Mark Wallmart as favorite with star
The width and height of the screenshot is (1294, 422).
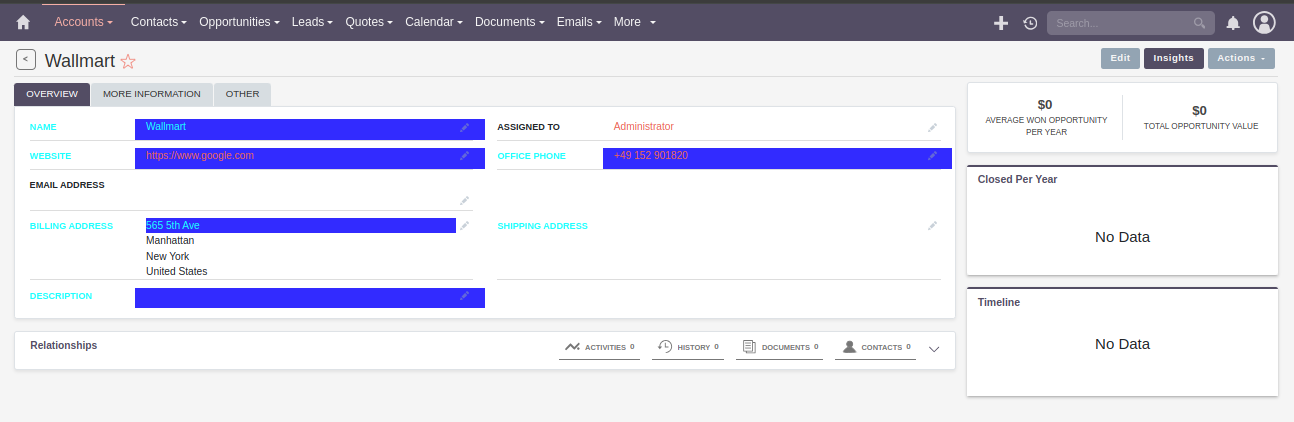tap(128, 61)
